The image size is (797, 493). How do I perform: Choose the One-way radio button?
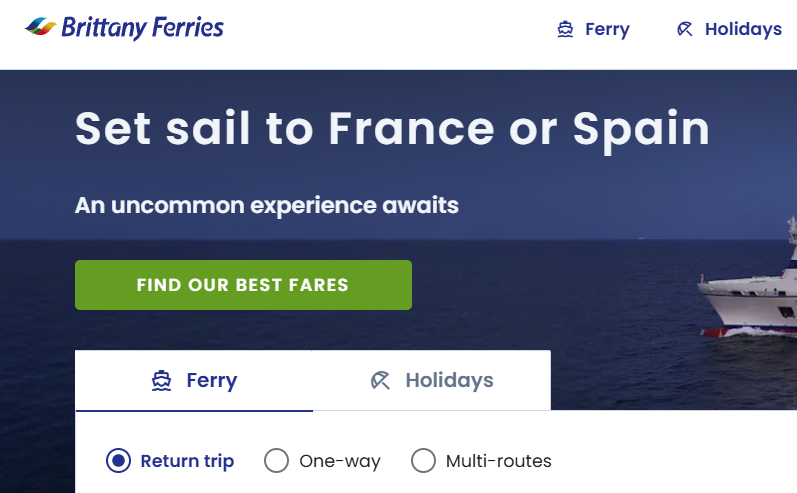point(276,461)
